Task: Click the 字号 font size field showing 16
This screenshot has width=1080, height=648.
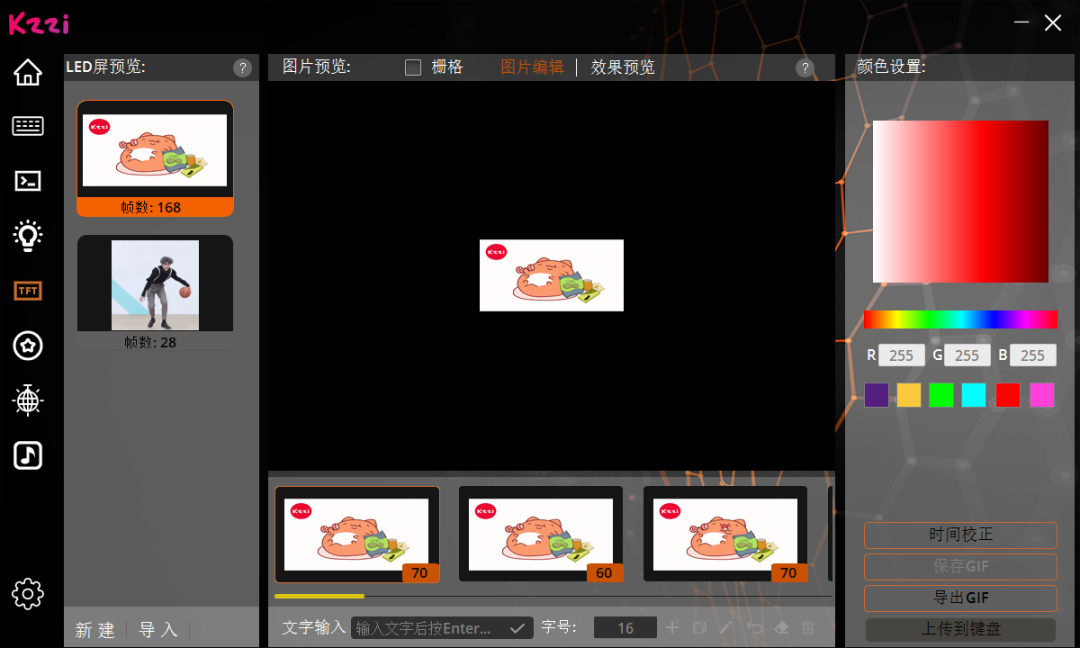Action: [625, 628]
